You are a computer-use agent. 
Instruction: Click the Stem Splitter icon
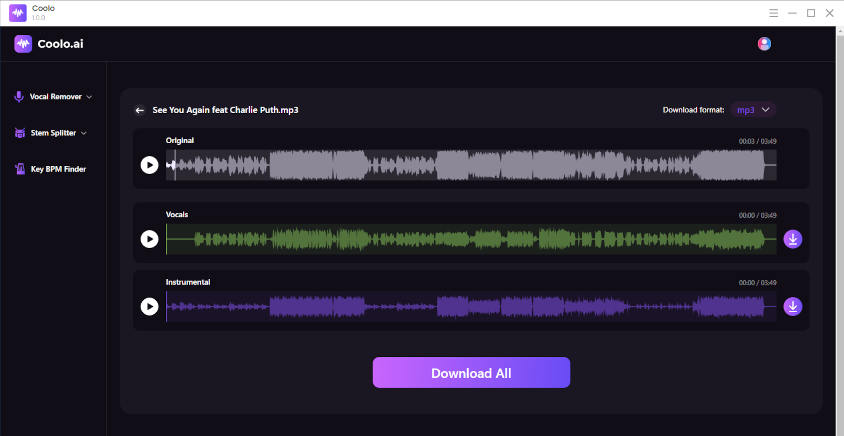[20, 133]
